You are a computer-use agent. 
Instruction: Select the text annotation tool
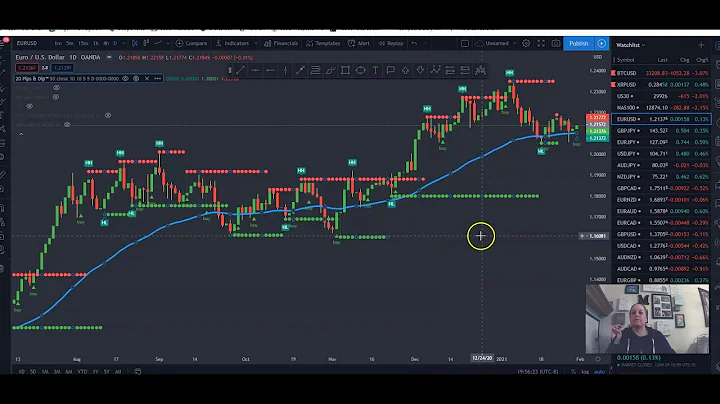tap(375, 70)
